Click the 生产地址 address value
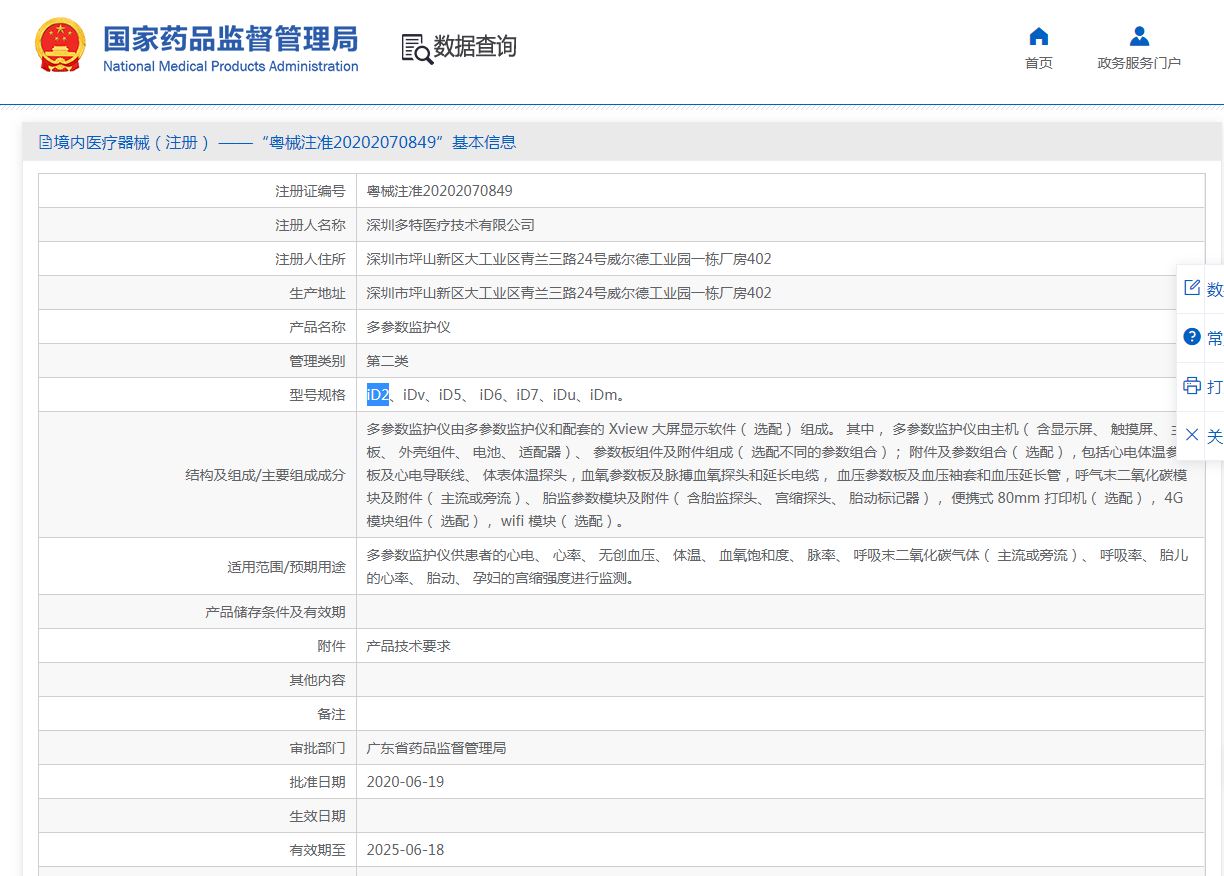This screenshot has height=876, width=1224. [569, 293]
